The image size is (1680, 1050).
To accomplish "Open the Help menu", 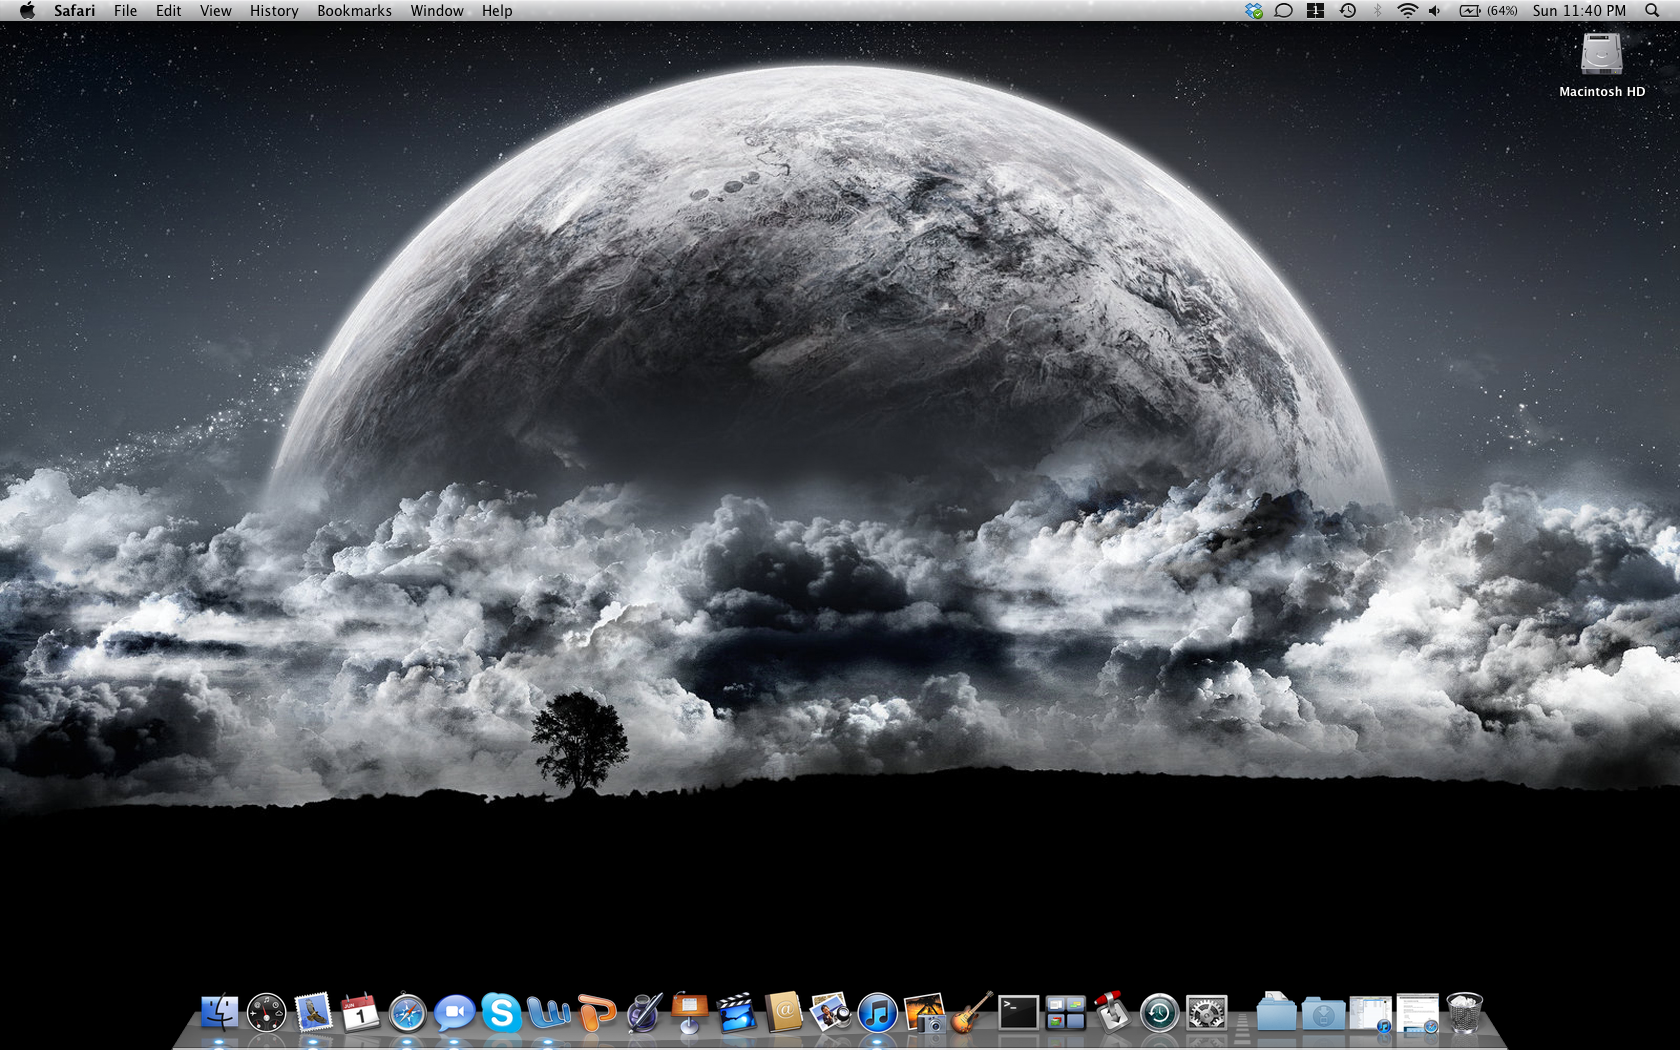I will click(x=497, y=11).
